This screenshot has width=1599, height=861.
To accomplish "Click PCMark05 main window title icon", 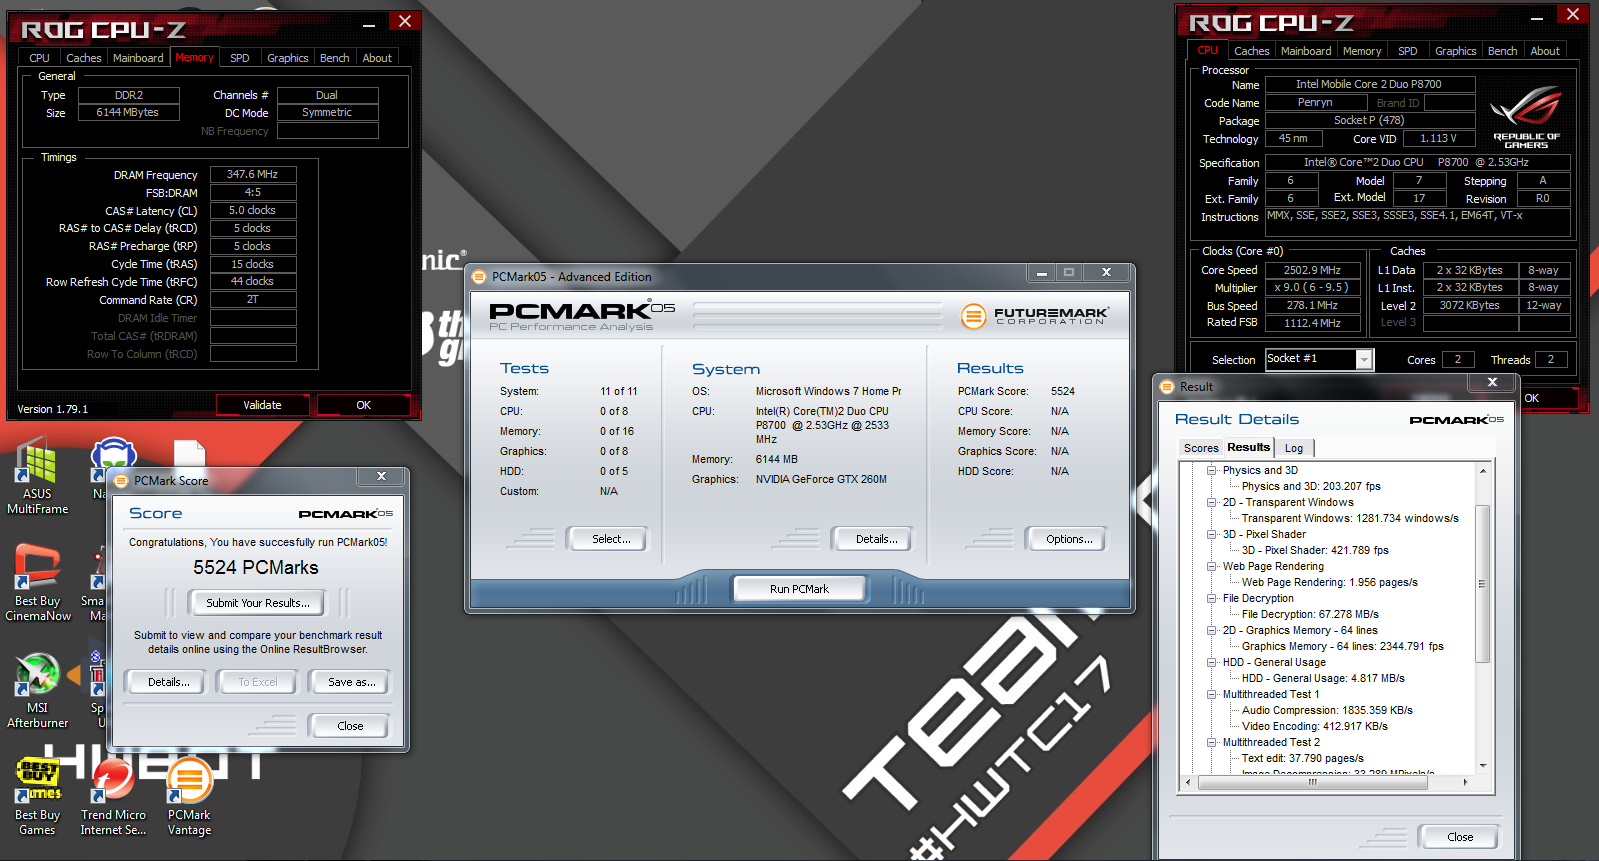I will (x=479, y=277).
